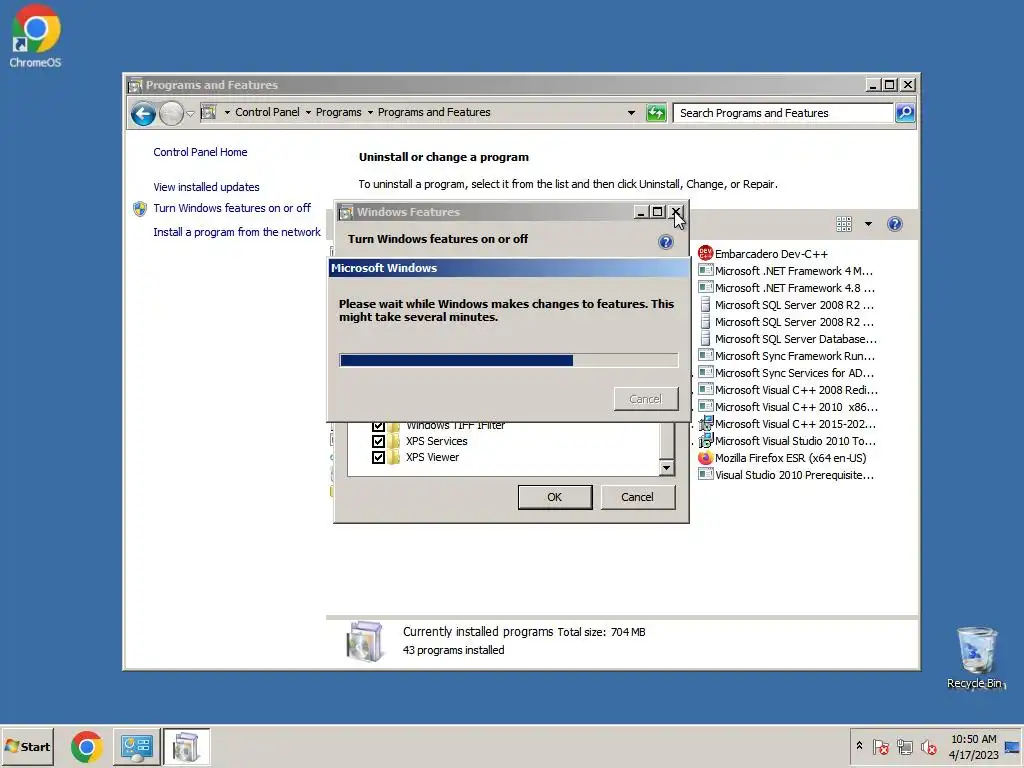Viewport: 1024px width, 768px height.
Task: Click the Search Programs and Features field
Action: (x=783, y=113)
